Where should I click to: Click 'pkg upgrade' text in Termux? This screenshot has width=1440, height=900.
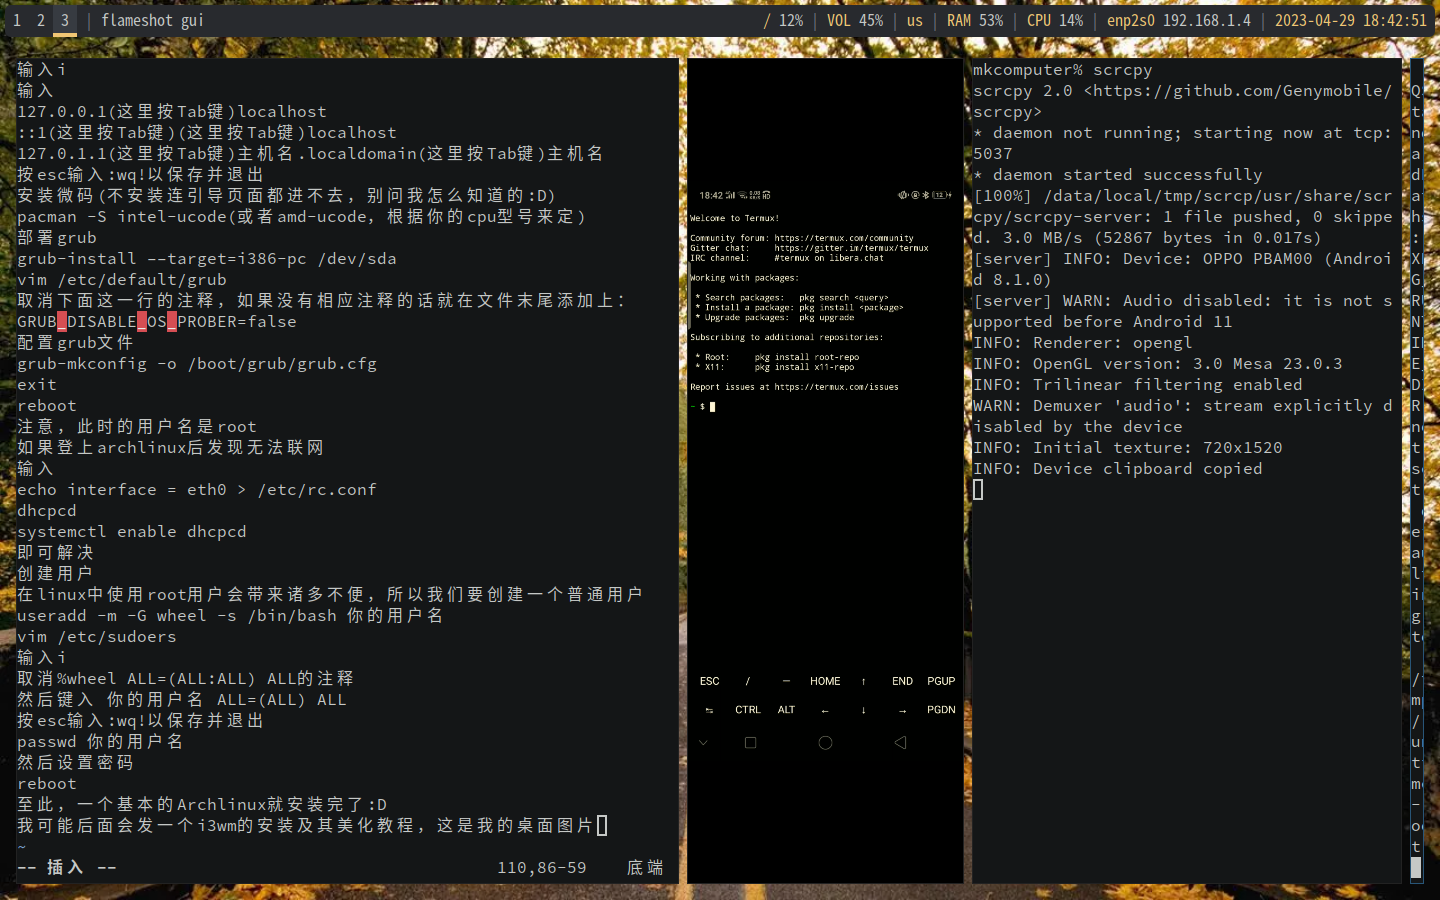(827, 318)
